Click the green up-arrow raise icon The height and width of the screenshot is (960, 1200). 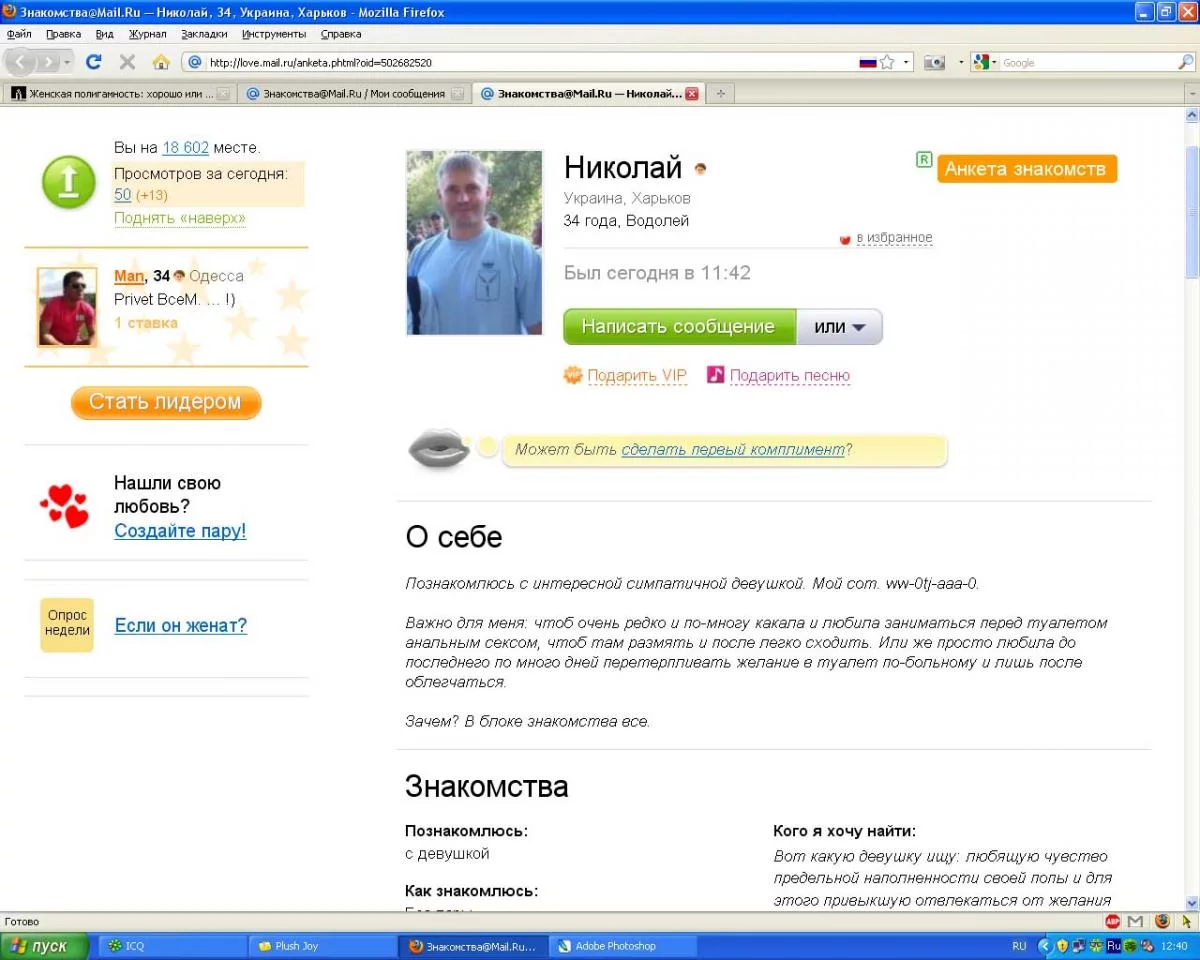pos(68,182)
